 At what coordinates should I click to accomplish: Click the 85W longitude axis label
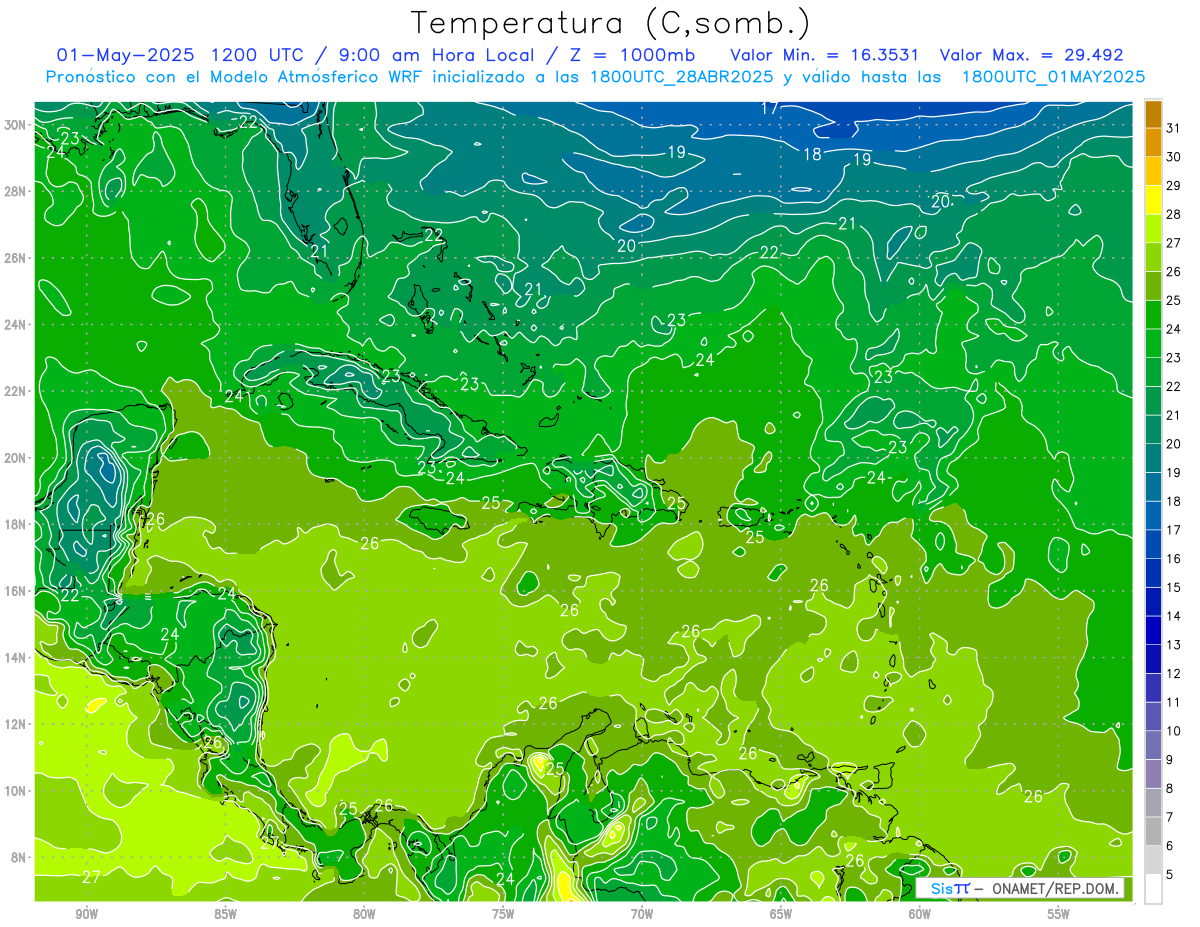225,914
